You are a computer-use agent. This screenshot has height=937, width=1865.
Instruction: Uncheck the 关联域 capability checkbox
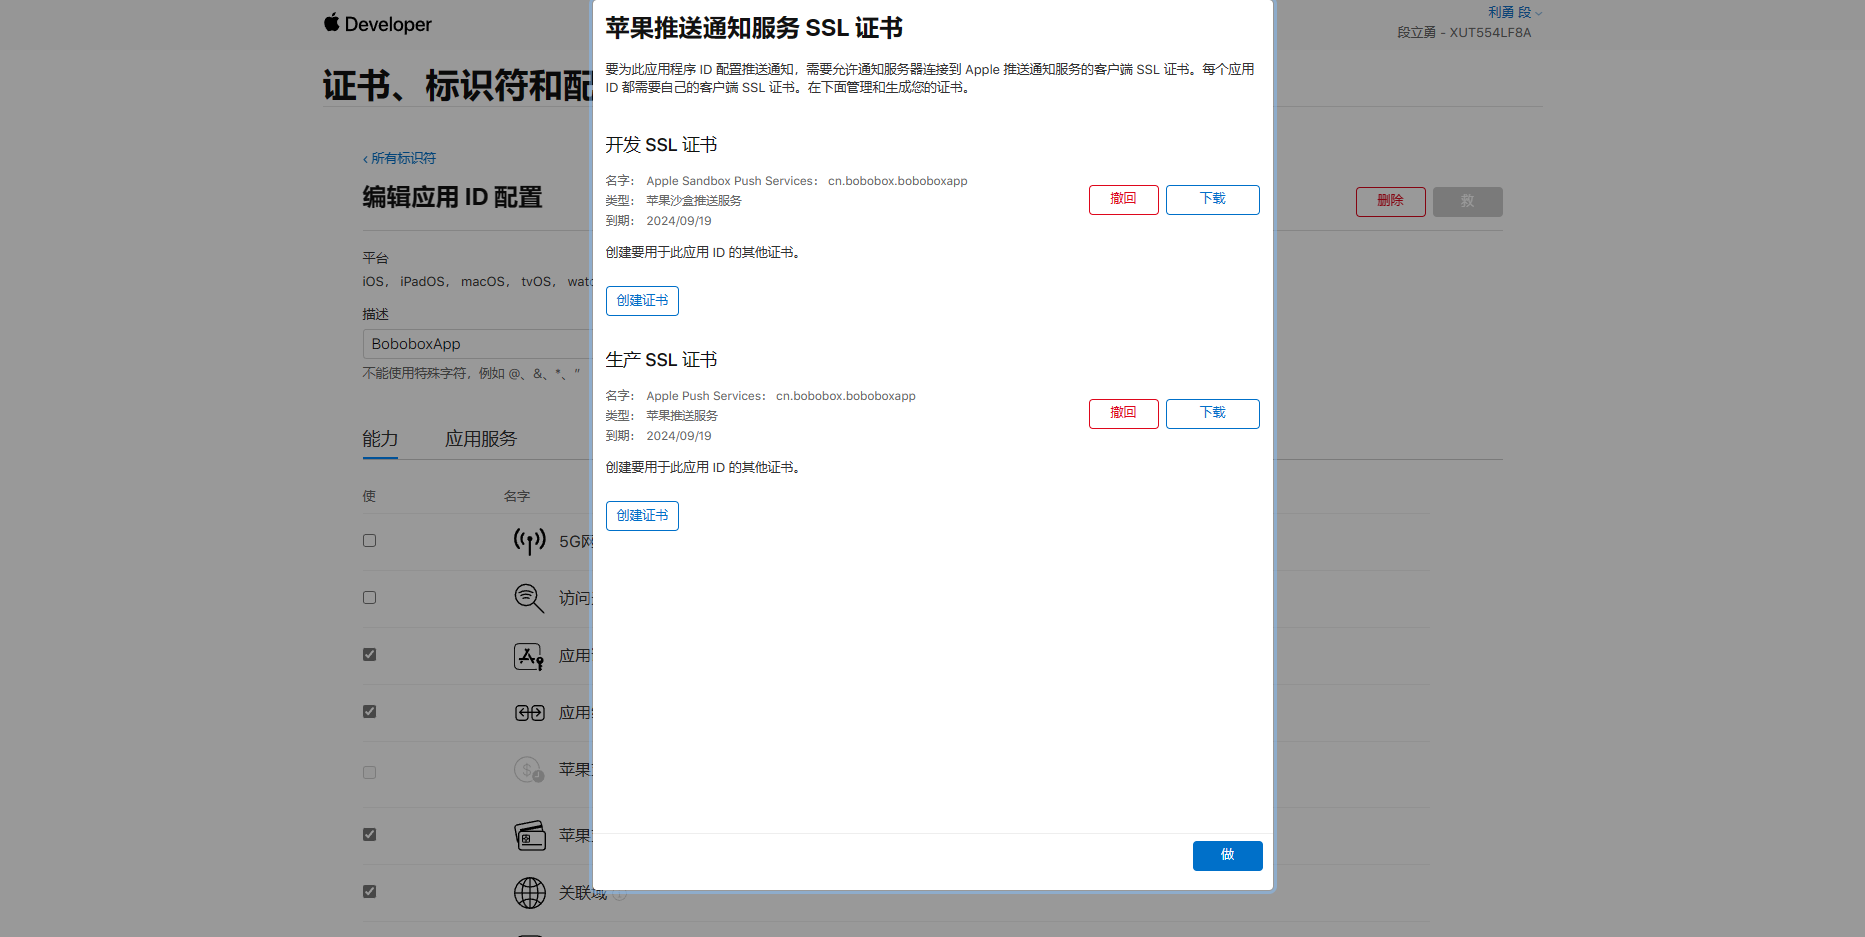[x=369, y=892]
